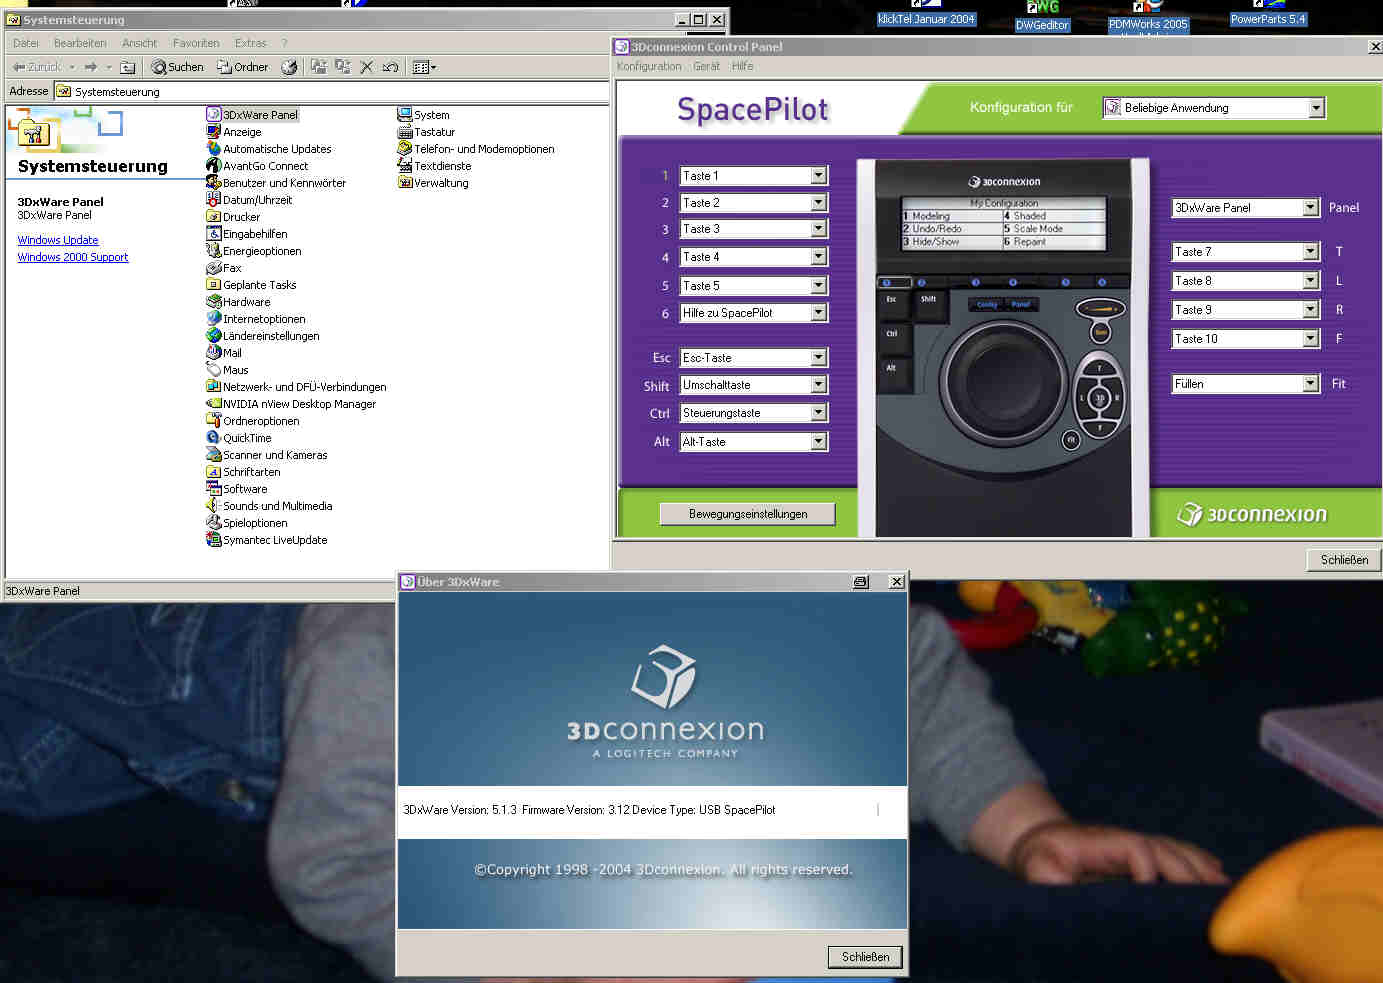
Task: Click the Bewegungseinstellungen button
Action: click(x=748, y=514)
